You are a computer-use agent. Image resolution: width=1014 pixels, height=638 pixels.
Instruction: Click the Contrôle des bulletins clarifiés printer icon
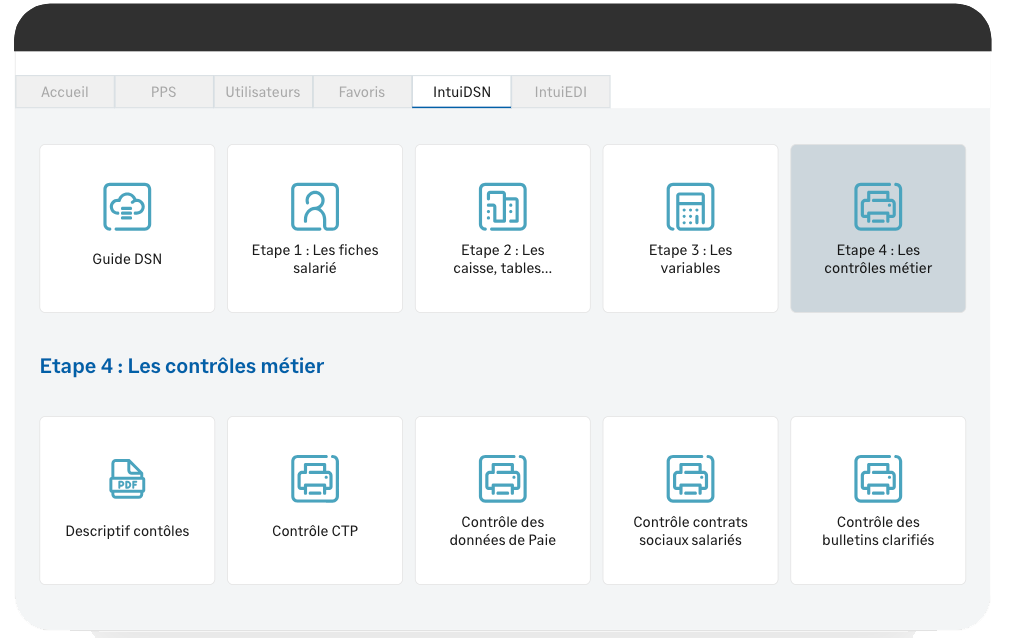point(878,479)
